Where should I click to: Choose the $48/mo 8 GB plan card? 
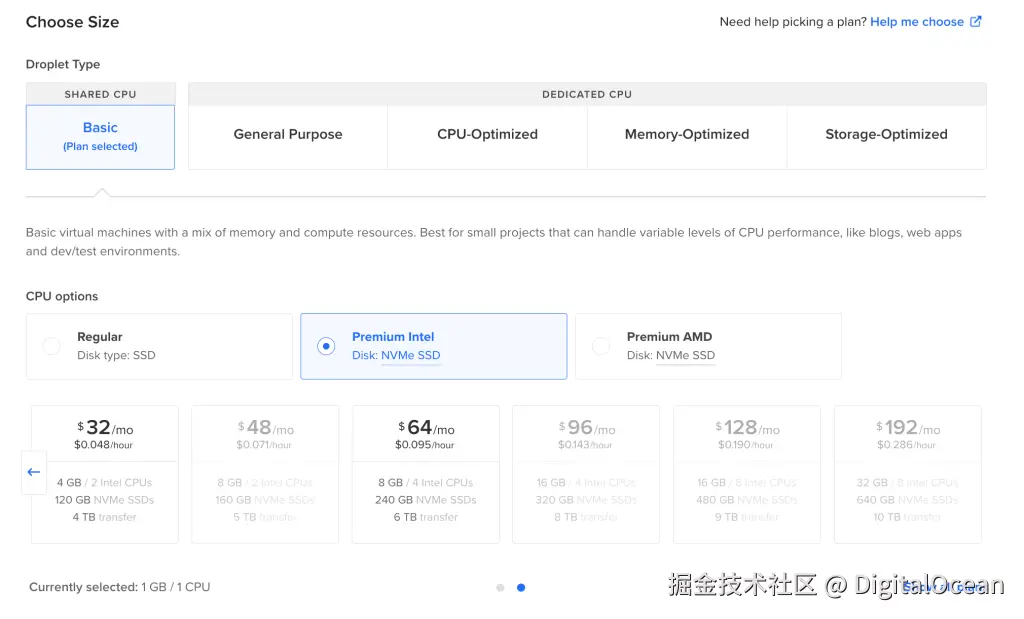coord(265,474)
